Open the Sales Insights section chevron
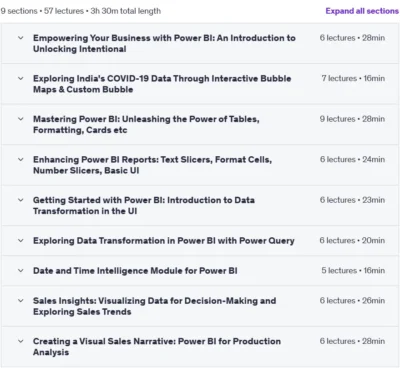Image resolution: width=400 pixels, height=368 pixels. pos(21,301)
